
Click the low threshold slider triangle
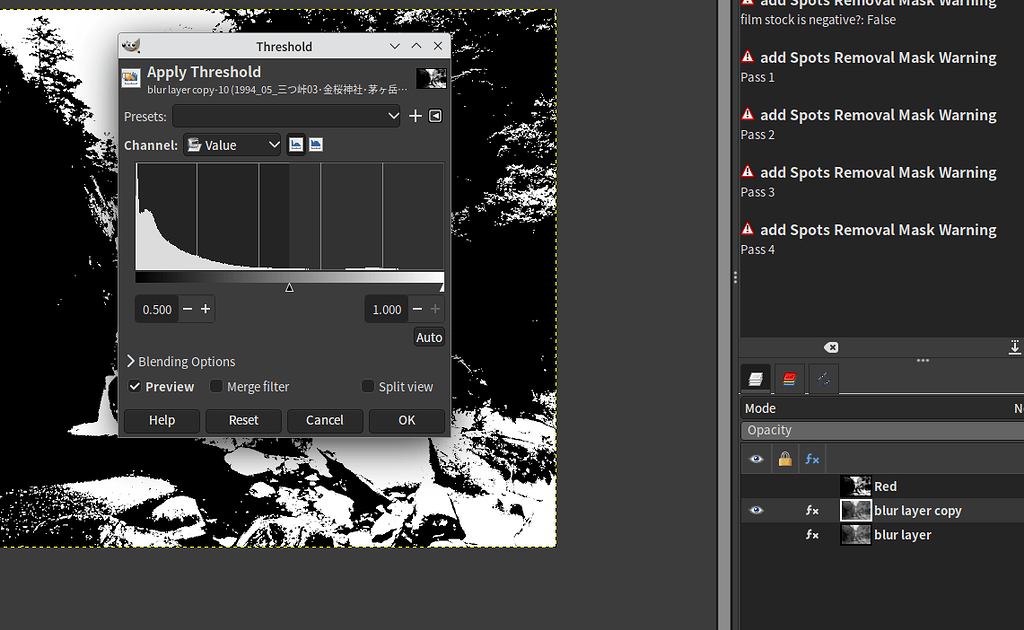[x=289, y=288]
